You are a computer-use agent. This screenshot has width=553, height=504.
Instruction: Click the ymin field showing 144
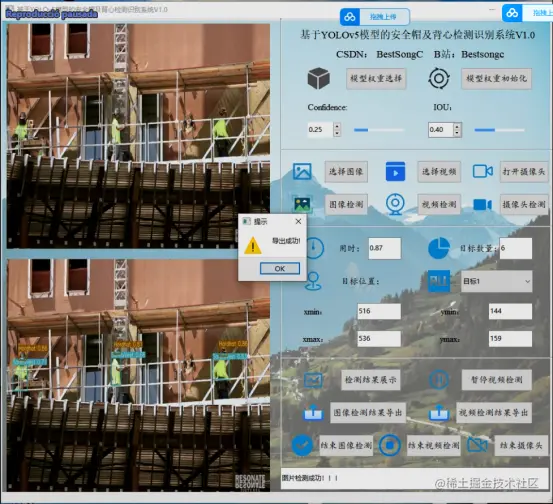[510, 311]
